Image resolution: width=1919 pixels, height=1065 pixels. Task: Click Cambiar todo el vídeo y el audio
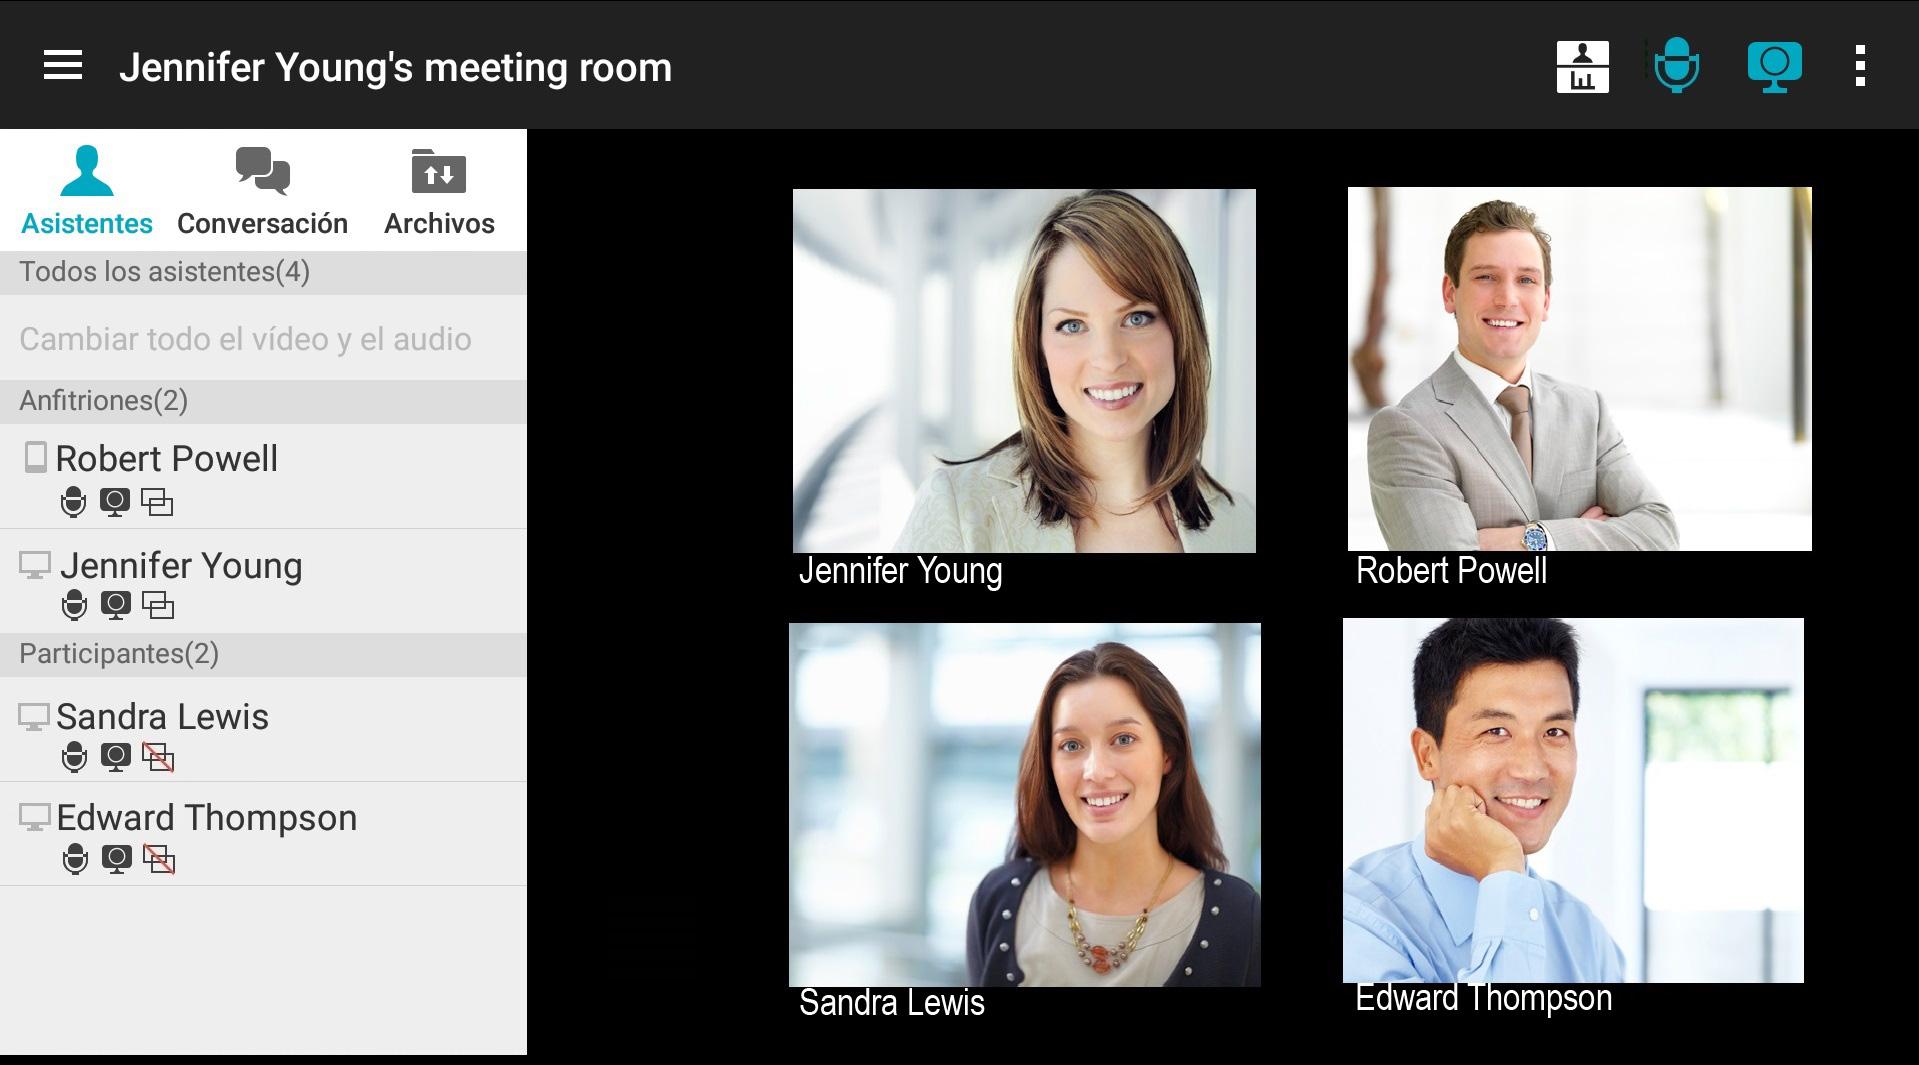coord(245,339)
